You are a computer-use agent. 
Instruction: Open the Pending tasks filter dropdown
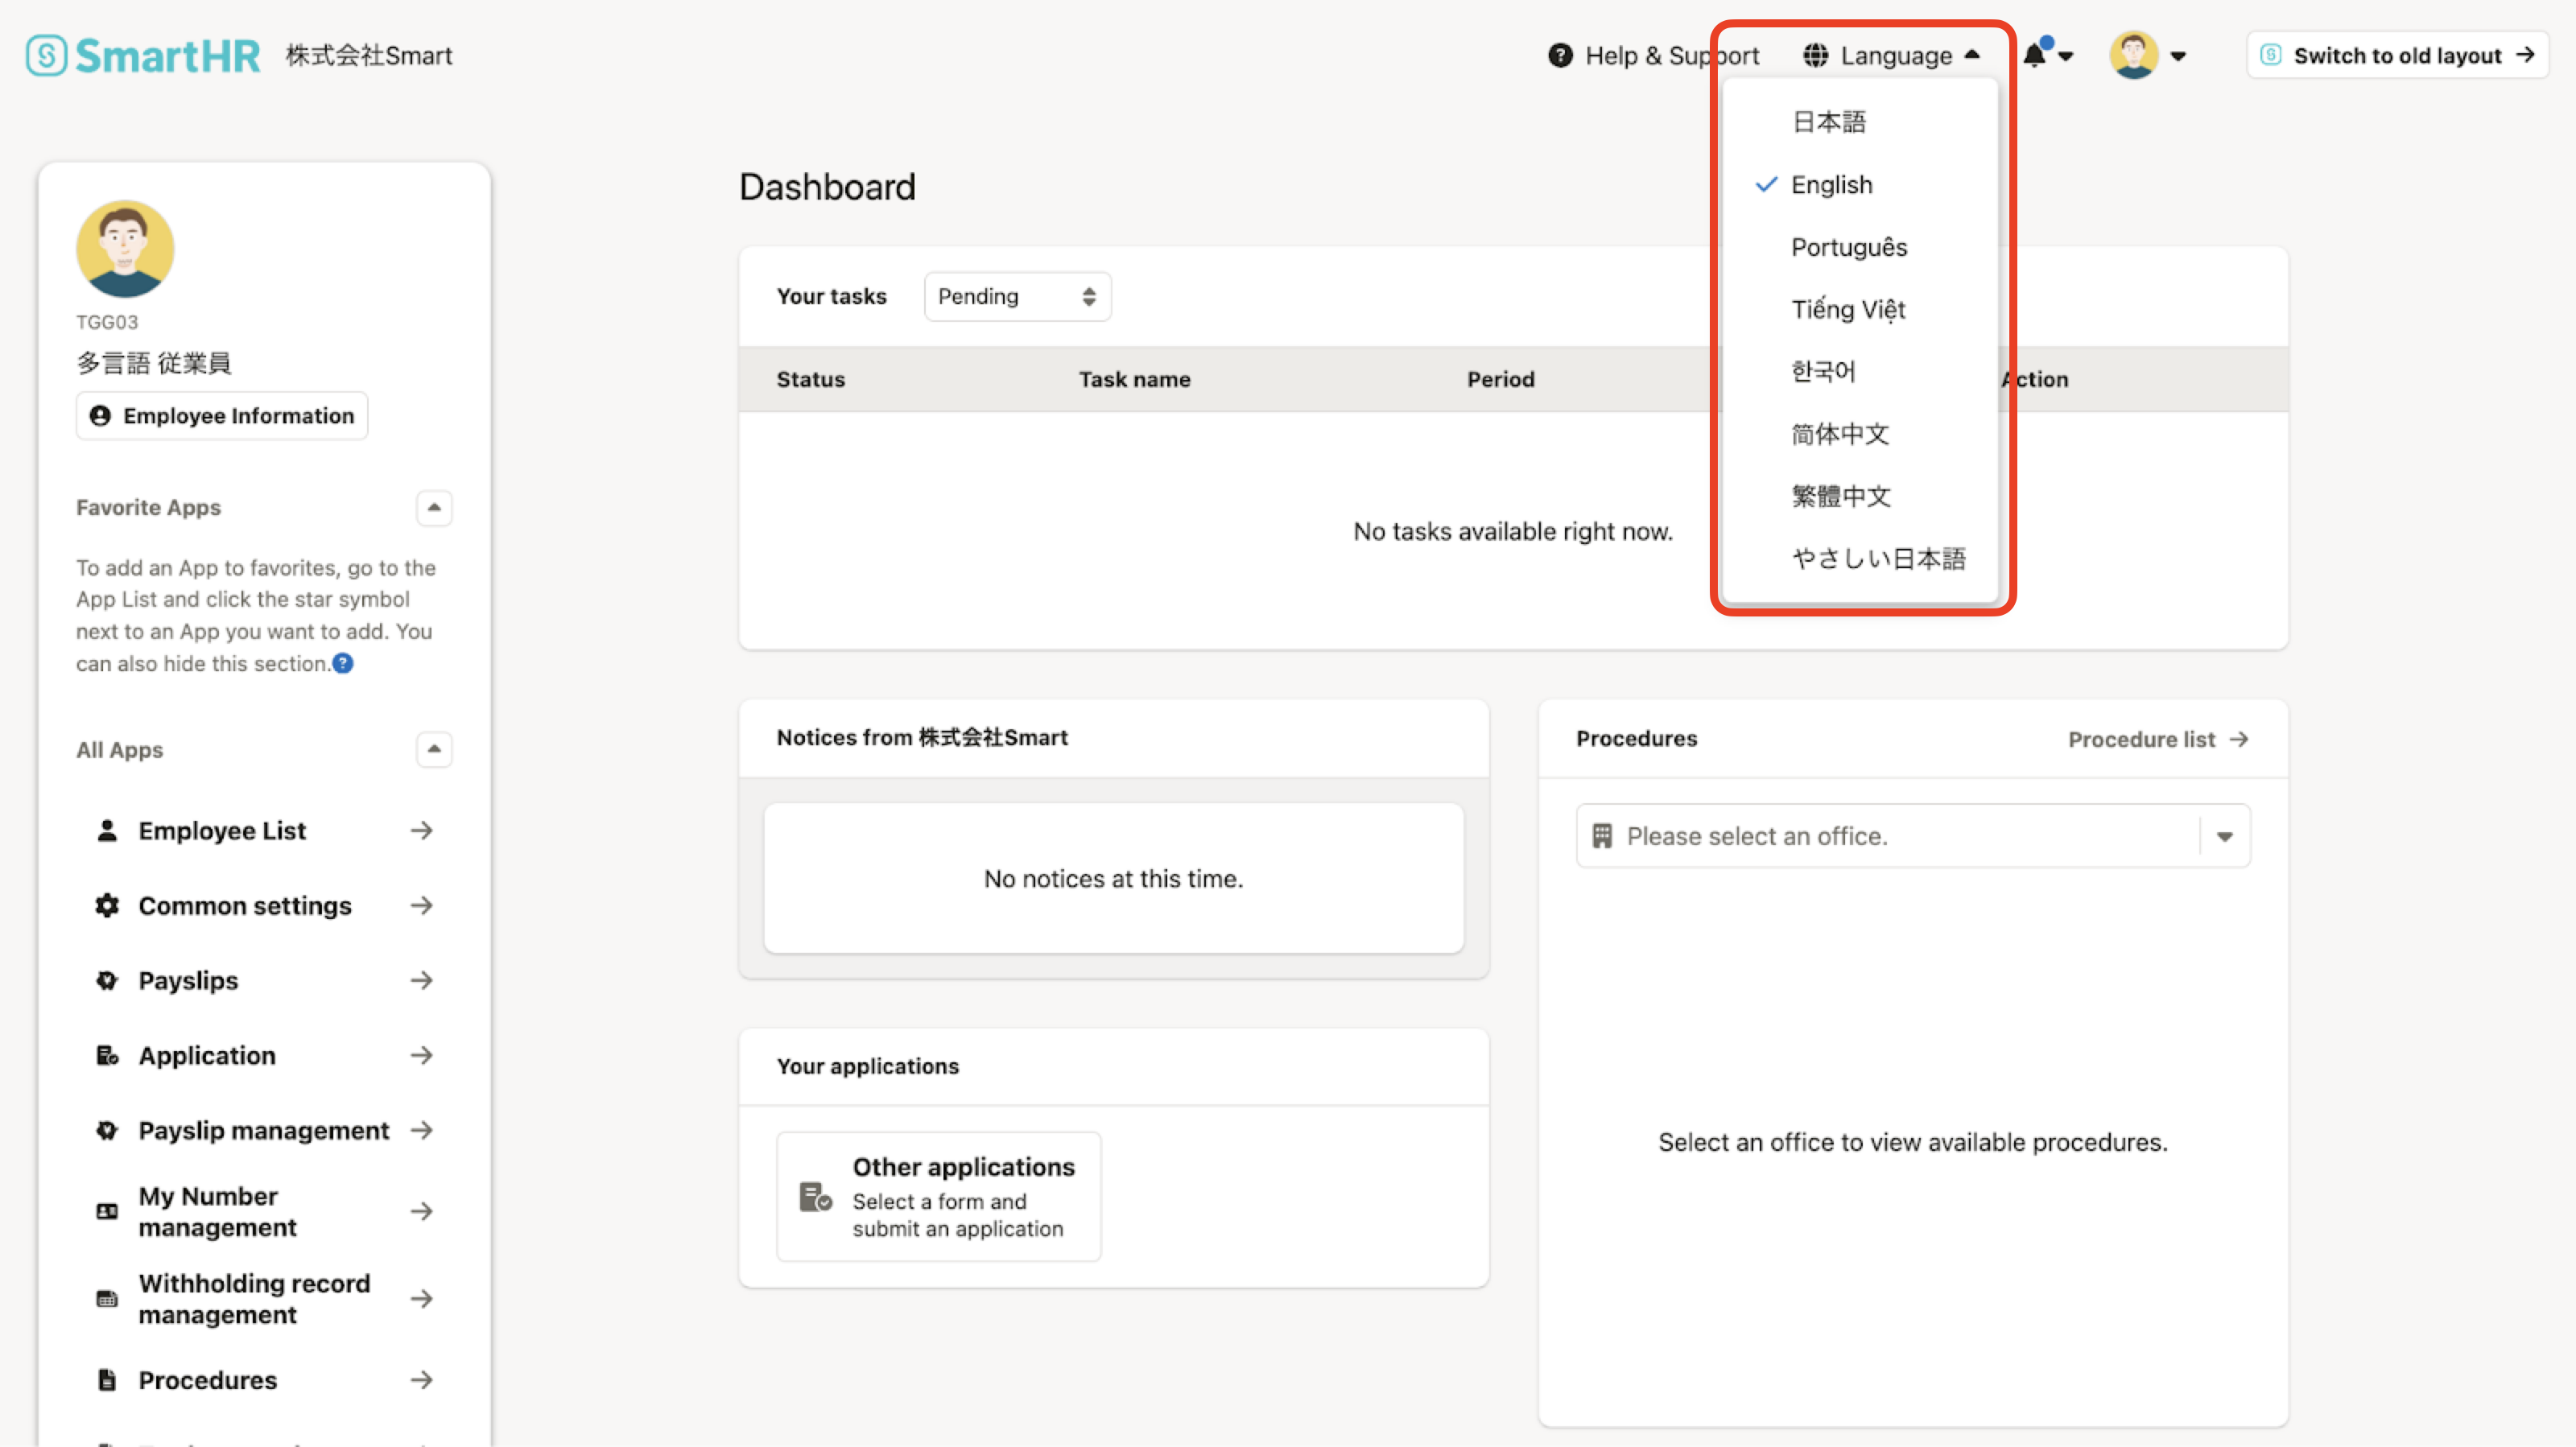pyautogui.click(x=1016, y=296)
